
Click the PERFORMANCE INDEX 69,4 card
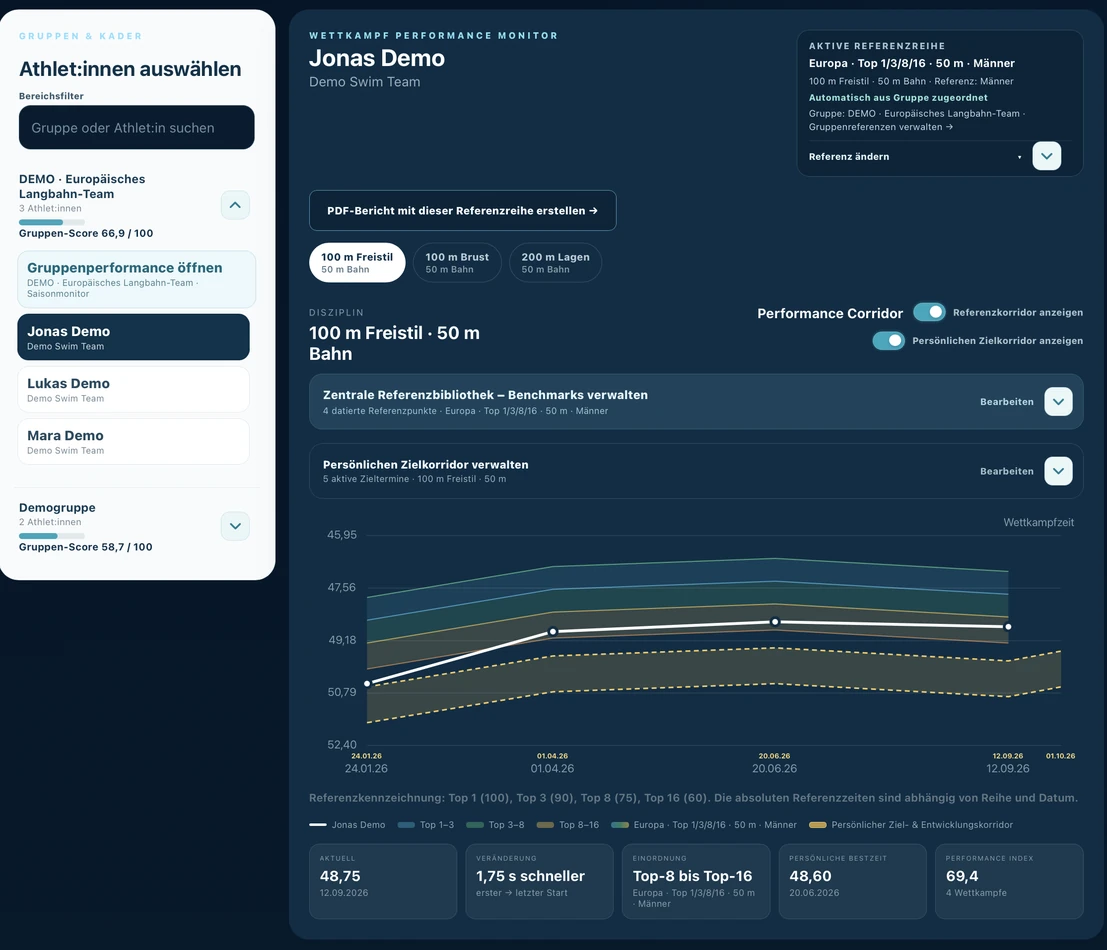(1010, 882)
